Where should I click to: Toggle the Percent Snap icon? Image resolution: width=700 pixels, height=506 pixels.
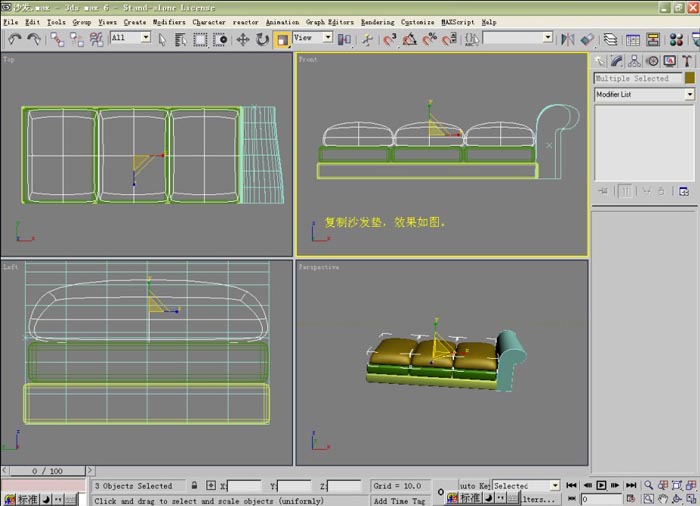pyautogui.click(x=429, y=40)
